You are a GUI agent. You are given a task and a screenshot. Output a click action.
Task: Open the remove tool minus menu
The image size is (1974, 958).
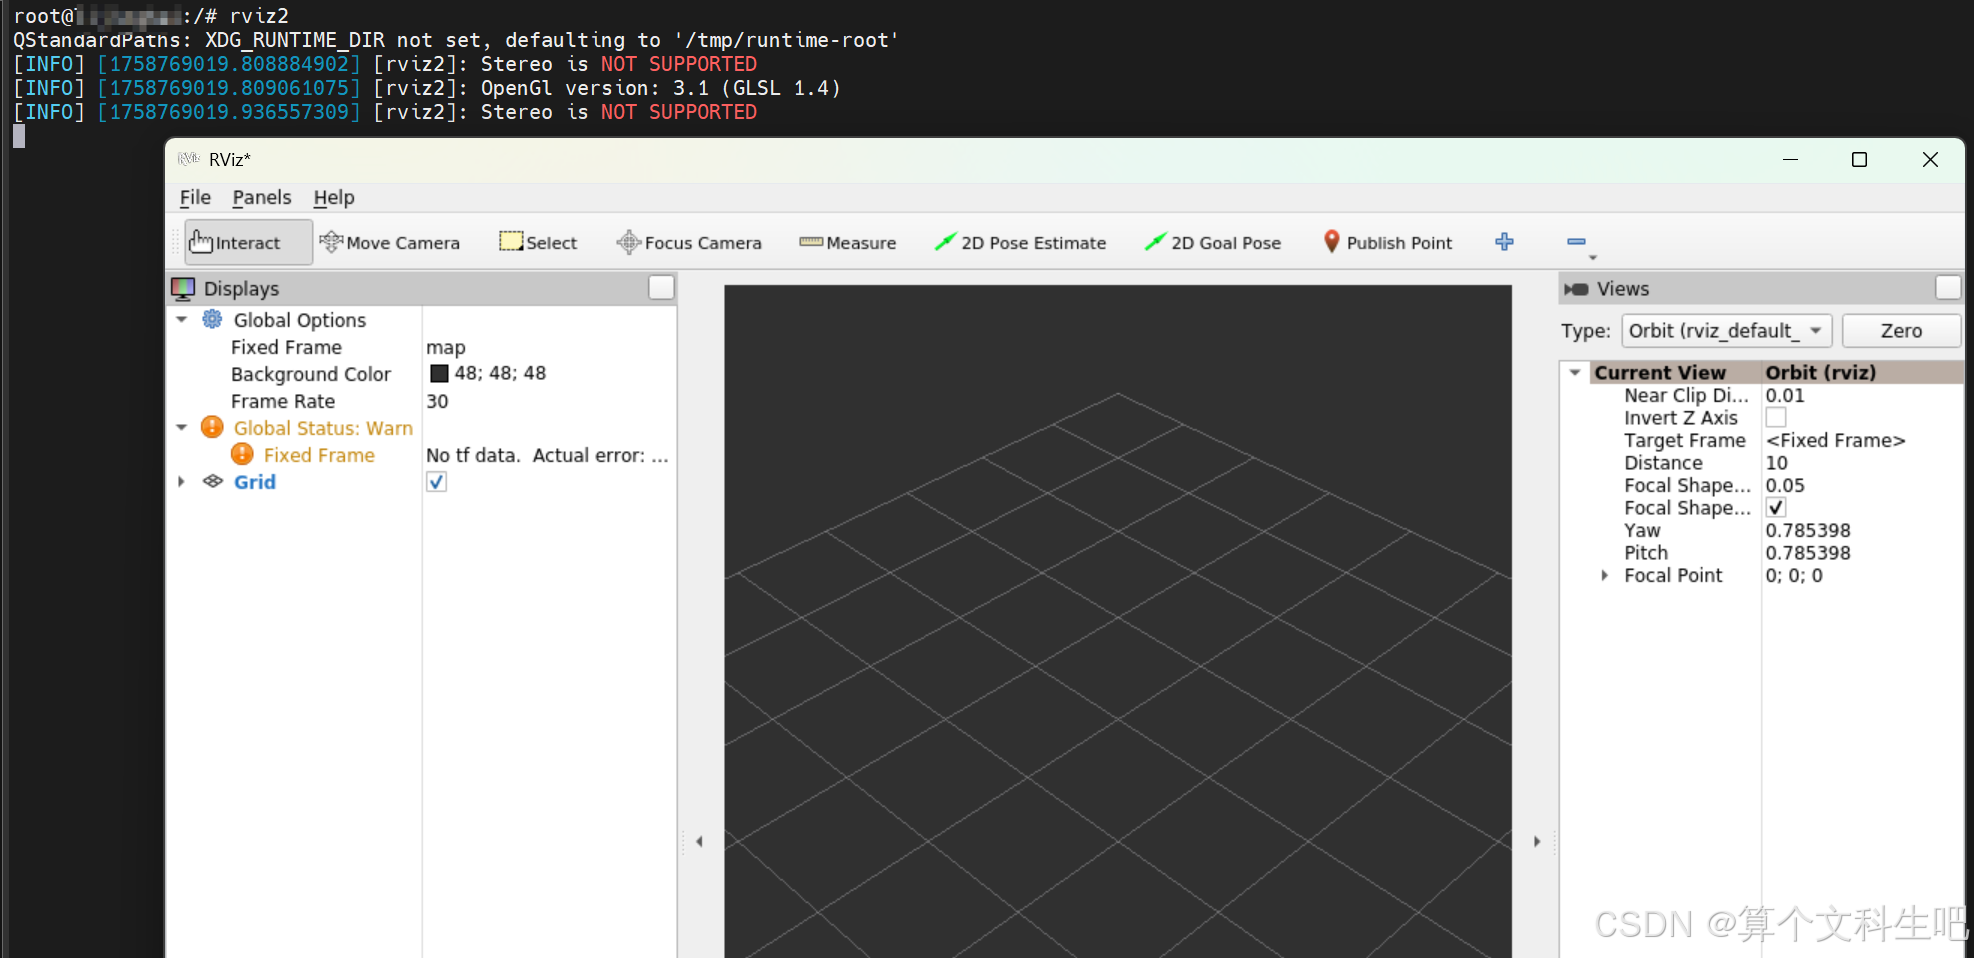[1578, 243]
